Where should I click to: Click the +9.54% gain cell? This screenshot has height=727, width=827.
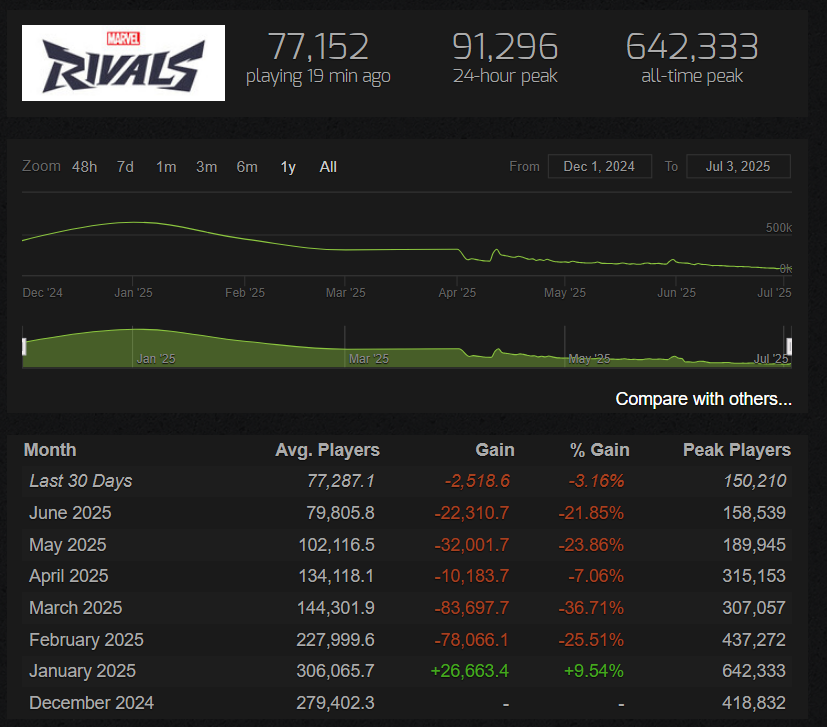[593, 671]
